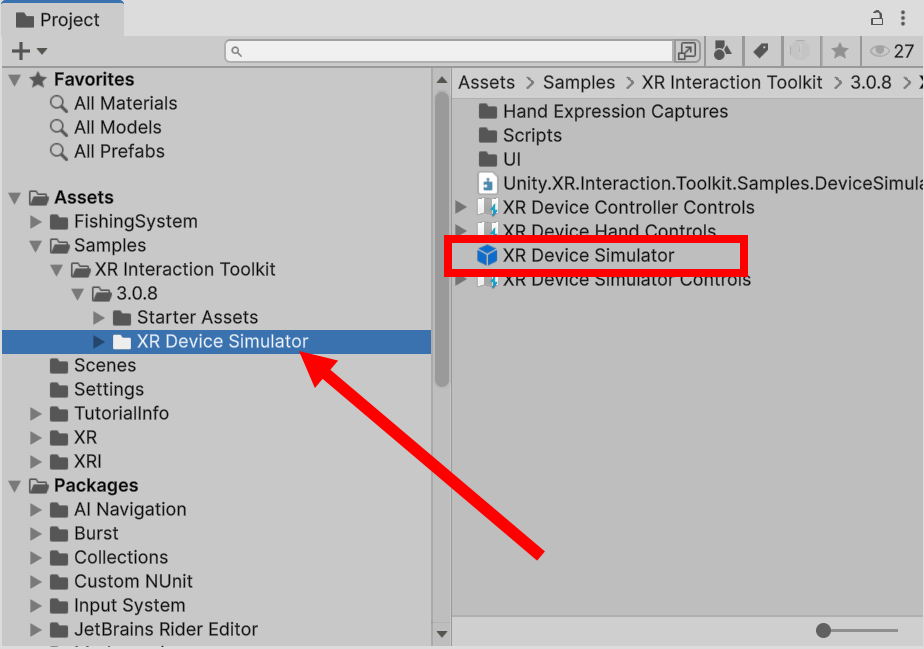
Task: Open the Project panel three-dot menu
Action: (903, 18)
